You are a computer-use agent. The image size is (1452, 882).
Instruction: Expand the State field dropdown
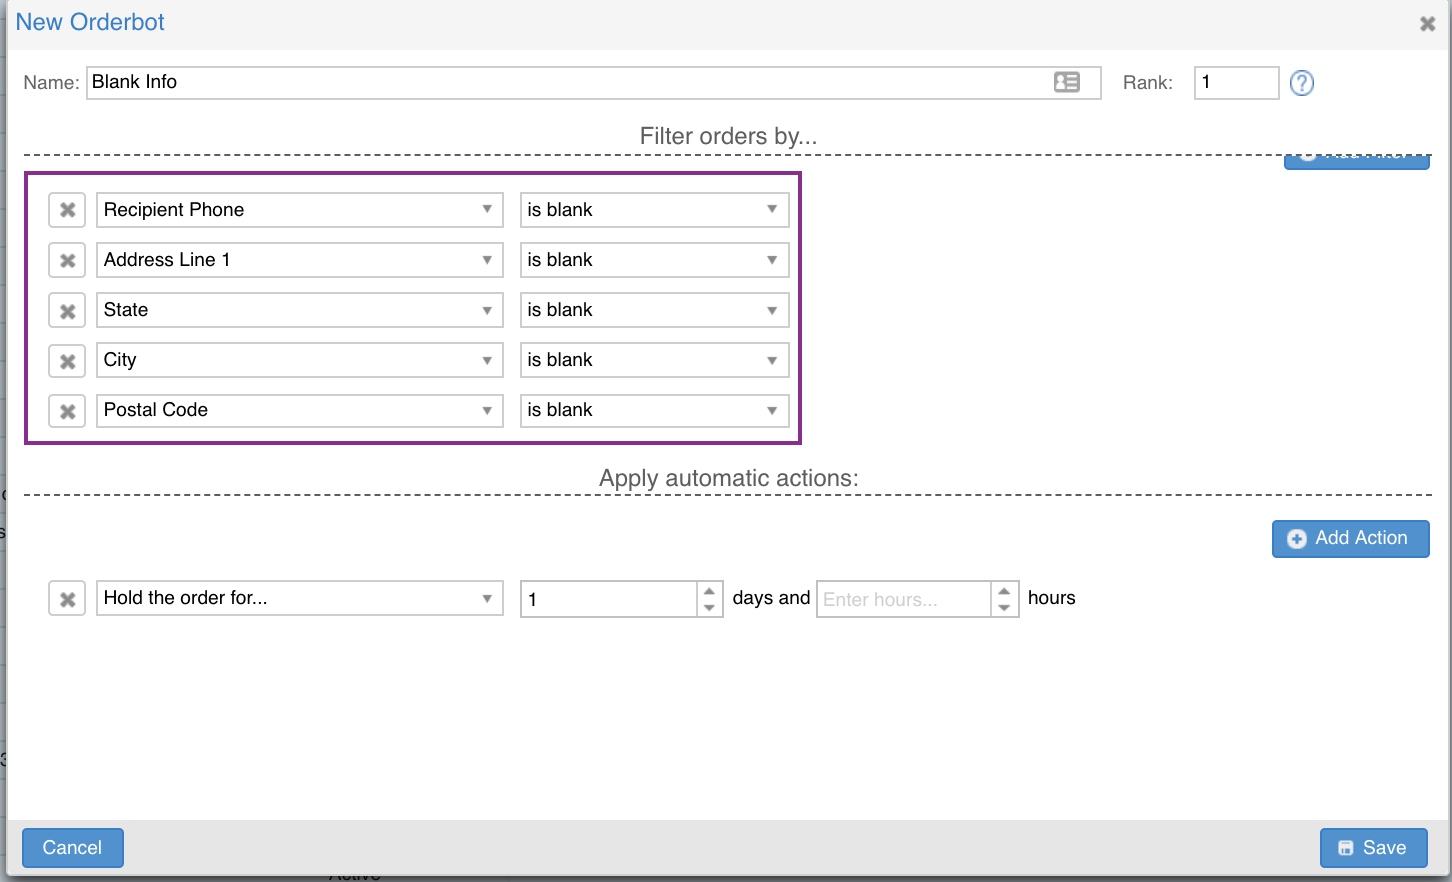(300, 310)
